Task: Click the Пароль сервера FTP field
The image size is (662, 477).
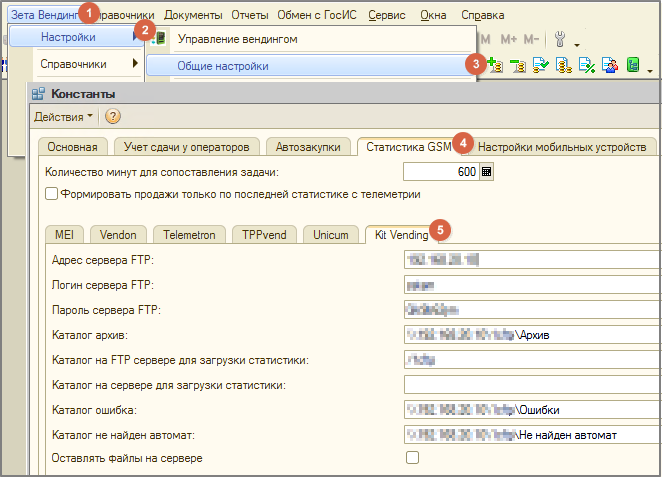Action: 533,310
